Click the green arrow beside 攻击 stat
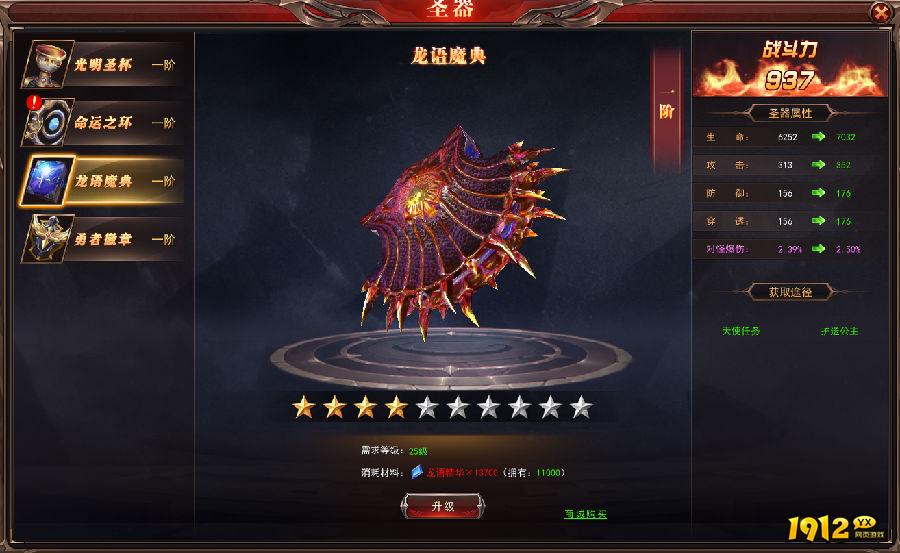Viewport: 900px width, 553px height. pos(818,165)
